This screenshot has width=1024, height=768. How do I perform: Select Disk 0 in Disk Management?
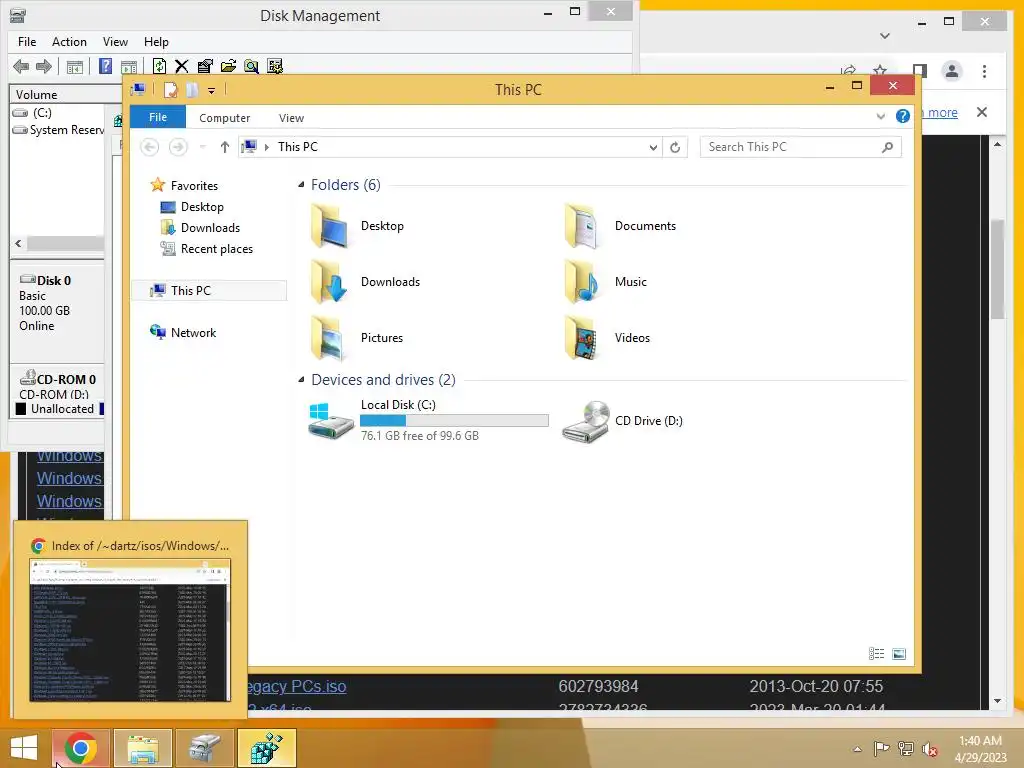[x=57, y=310]
